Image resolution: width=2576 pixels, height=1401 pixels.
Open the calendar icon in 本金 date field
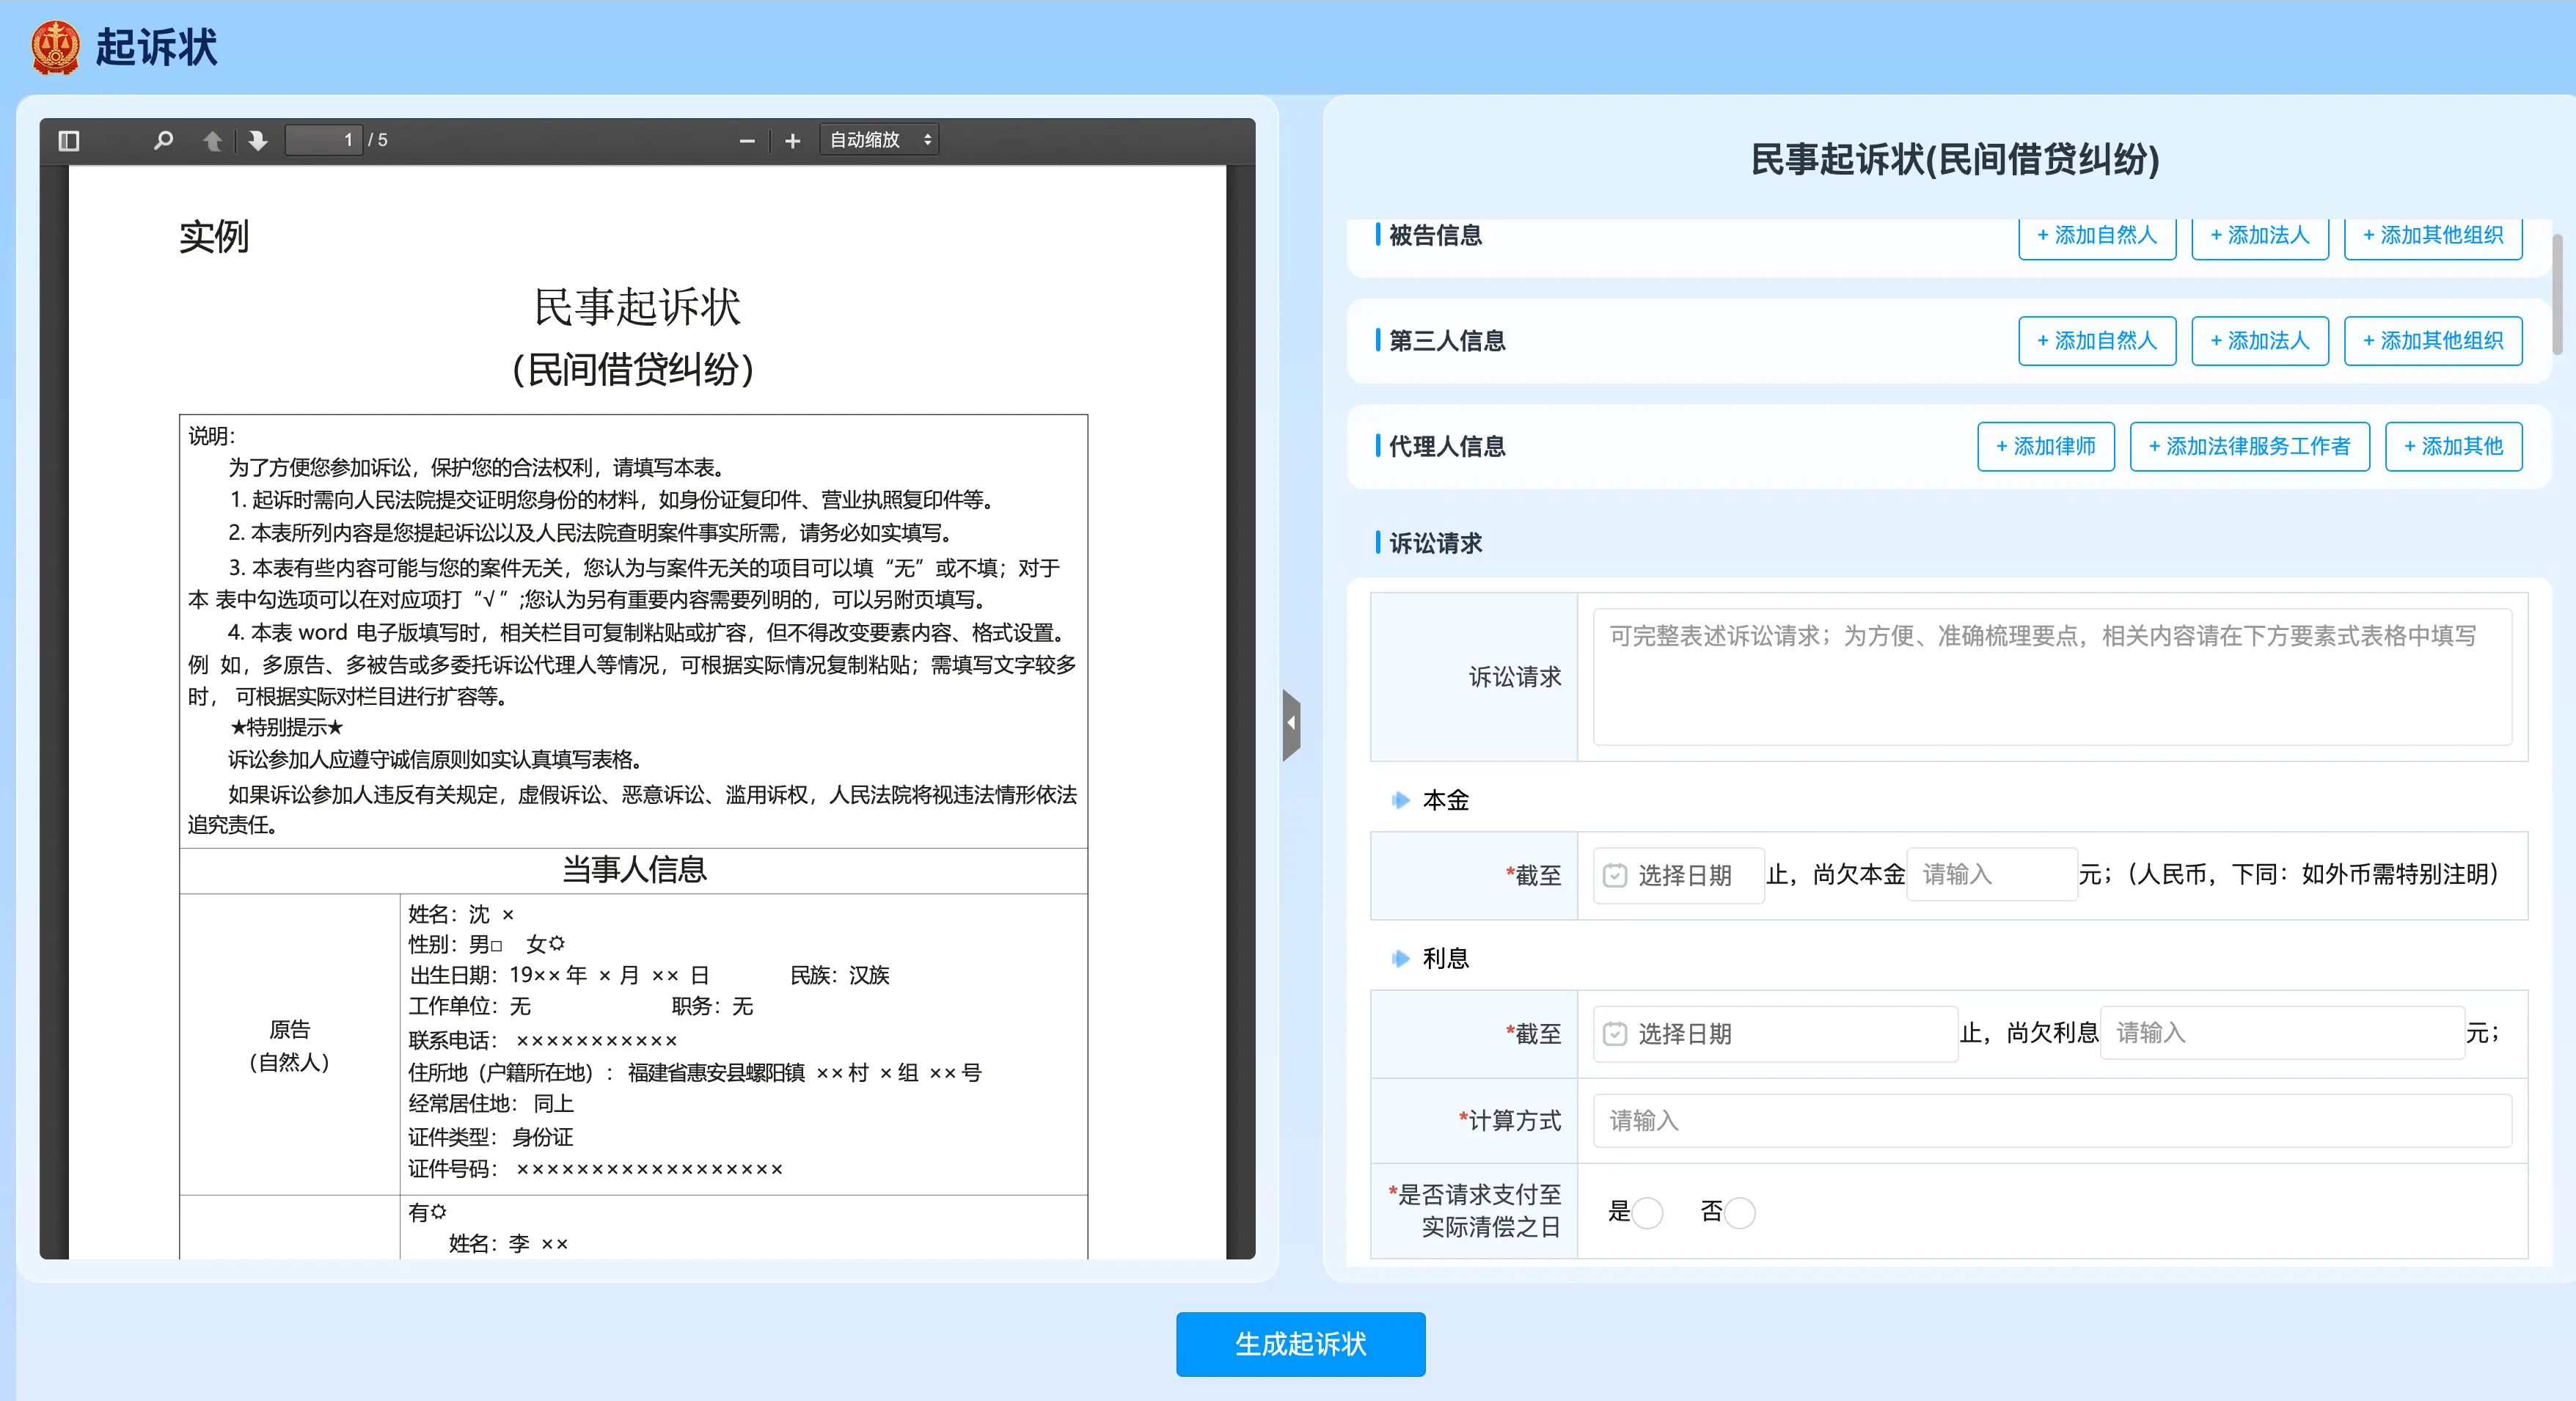[x=1614, y=876]
